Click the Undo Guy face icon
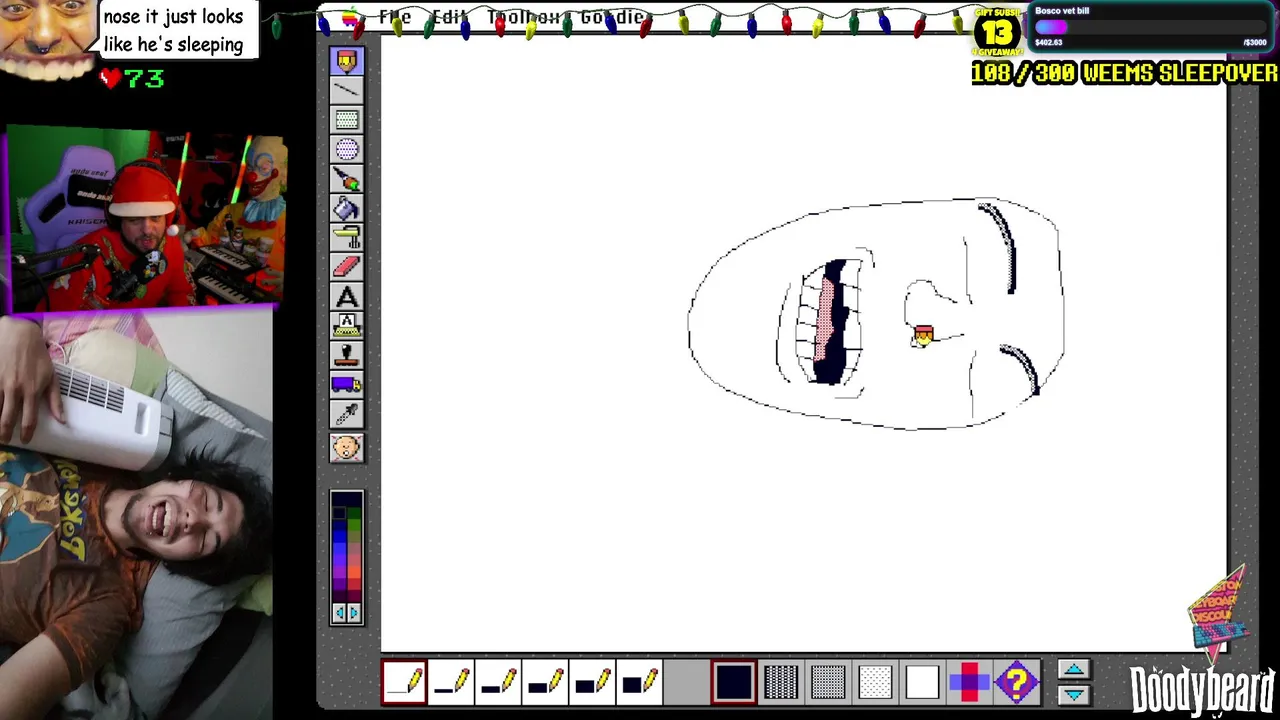 [x=347, y=447]
